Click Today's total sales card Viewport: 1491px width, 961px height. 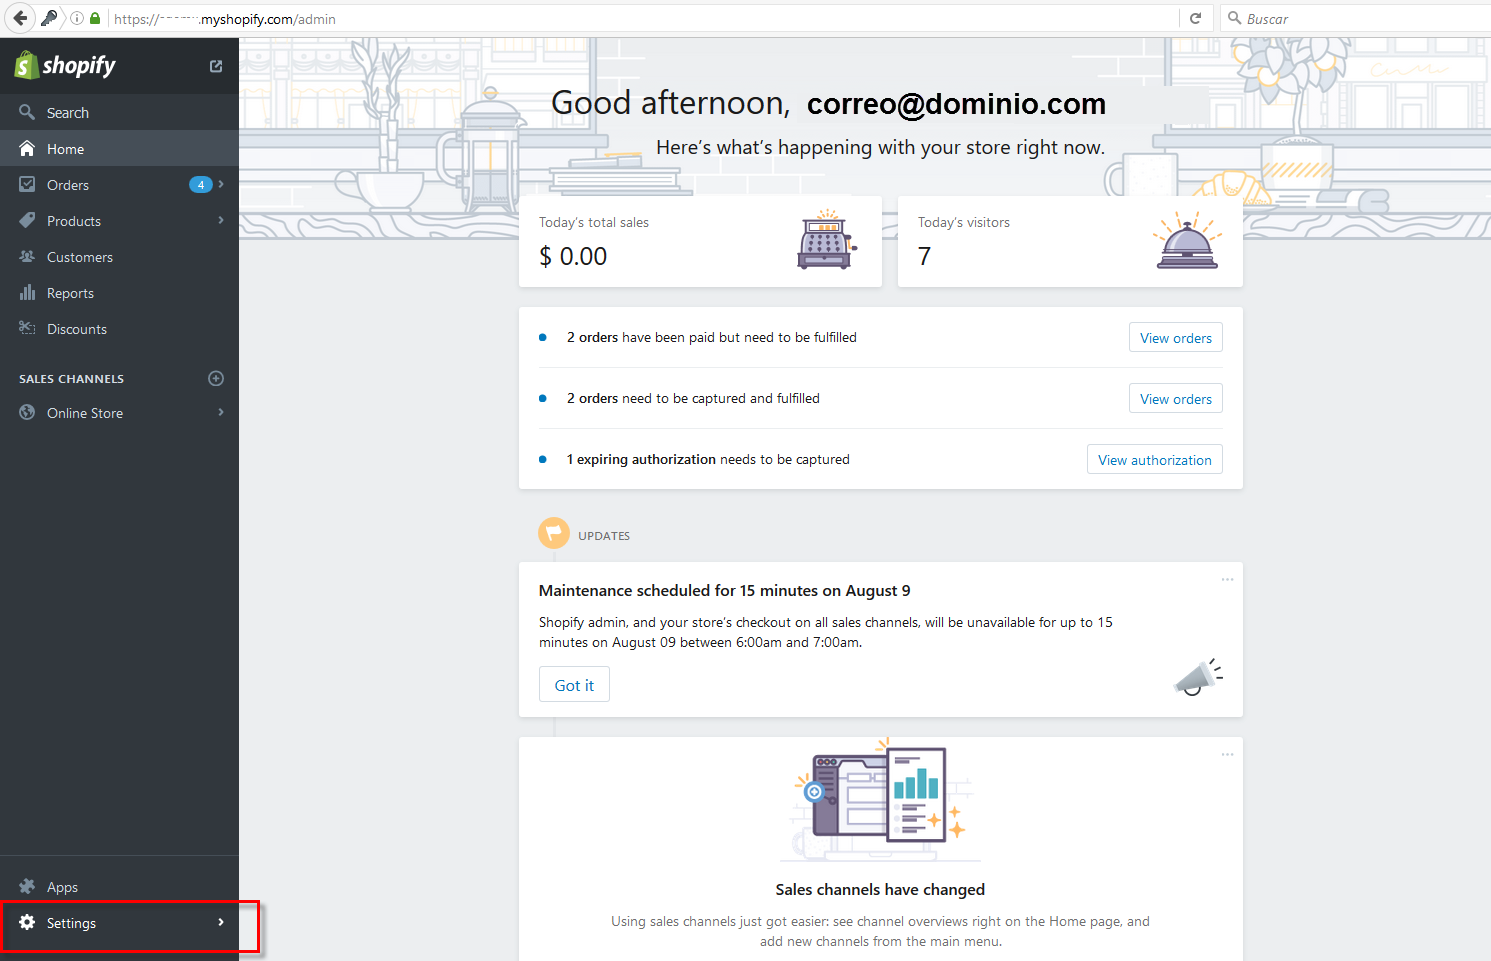[x=700, y=241]
